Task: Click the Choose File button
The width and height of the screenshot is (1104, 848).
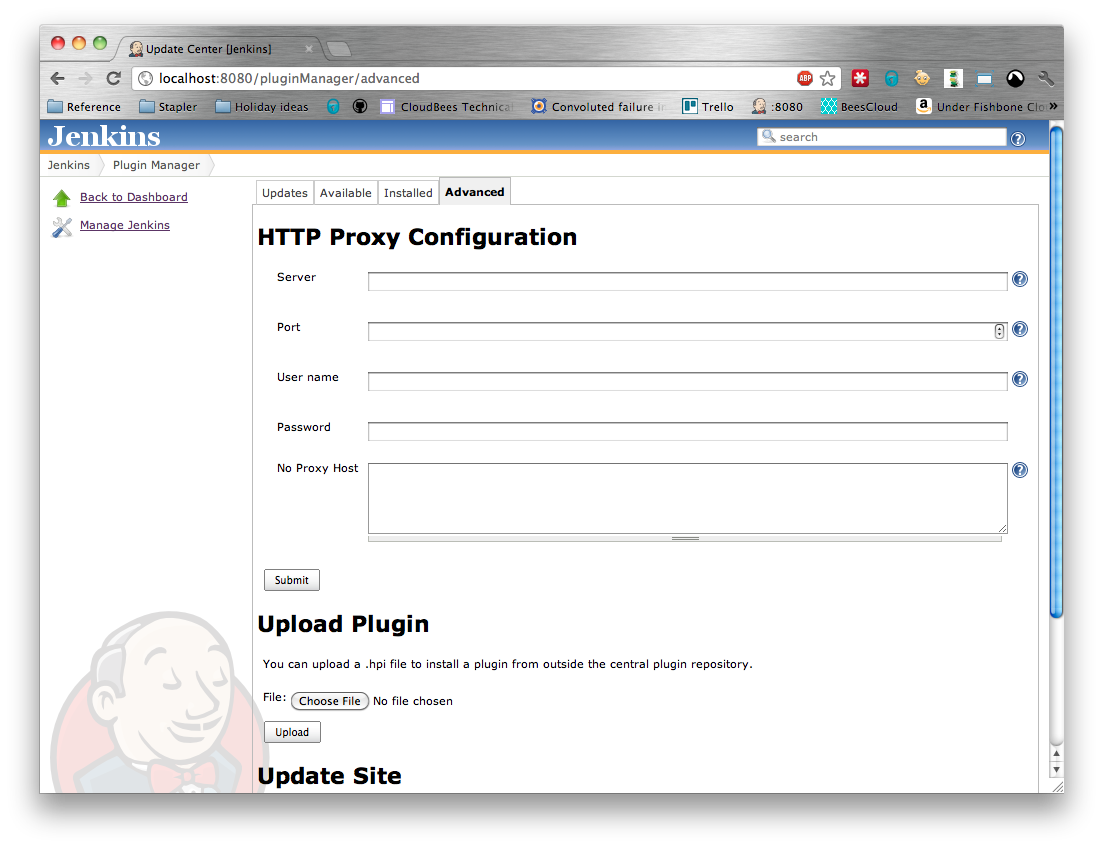Action: [330, 702]
